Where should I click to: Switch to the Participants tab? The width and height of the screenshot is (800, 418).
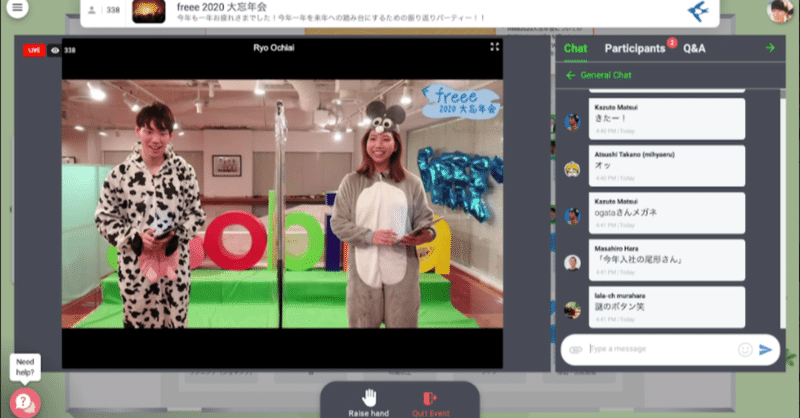click(x=635, y=48)
